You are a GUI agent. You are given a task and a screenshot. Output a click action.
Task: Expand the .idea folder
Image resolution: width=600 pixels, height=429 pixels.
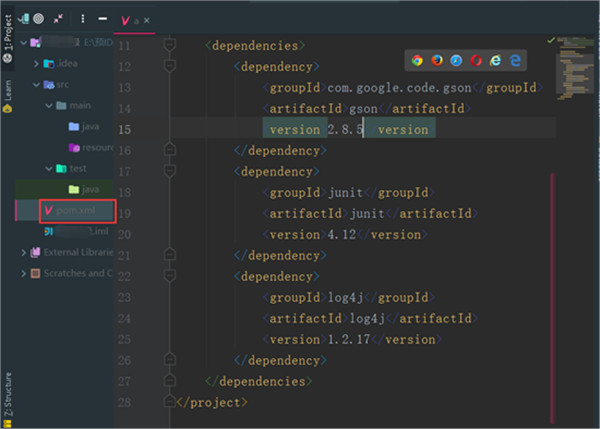pos(36,64)
